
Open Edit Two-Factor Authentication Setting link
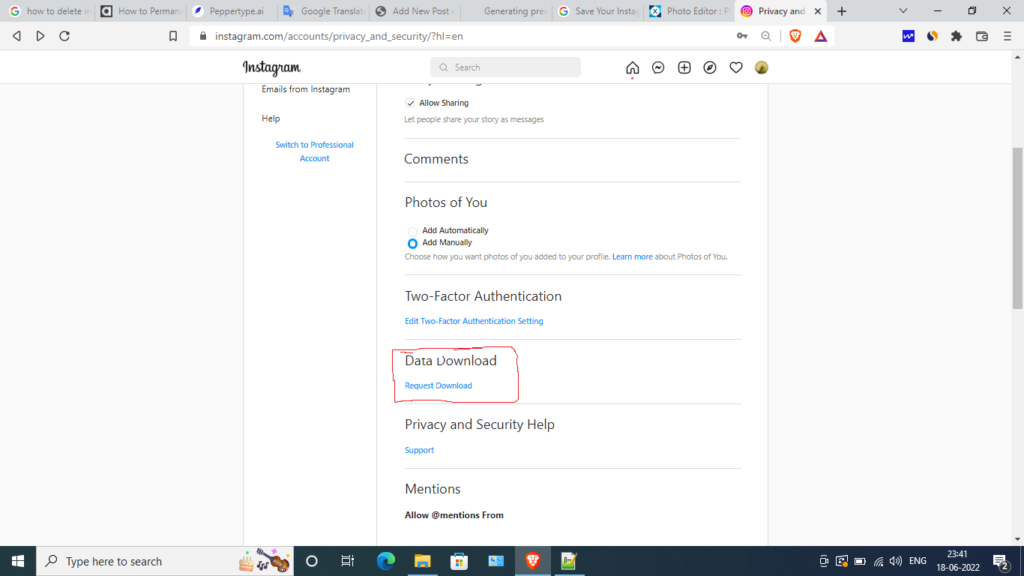point(473,321)
